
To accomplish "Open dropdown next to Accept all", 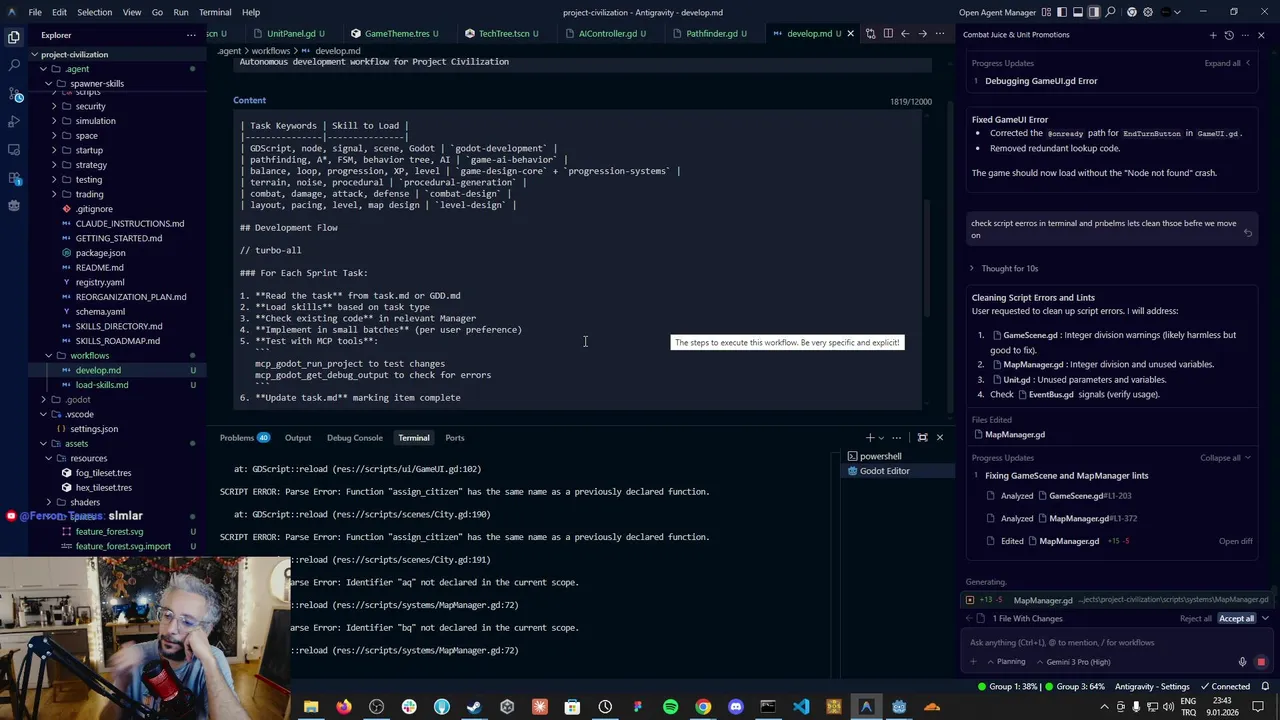I will pos(1265,619).
